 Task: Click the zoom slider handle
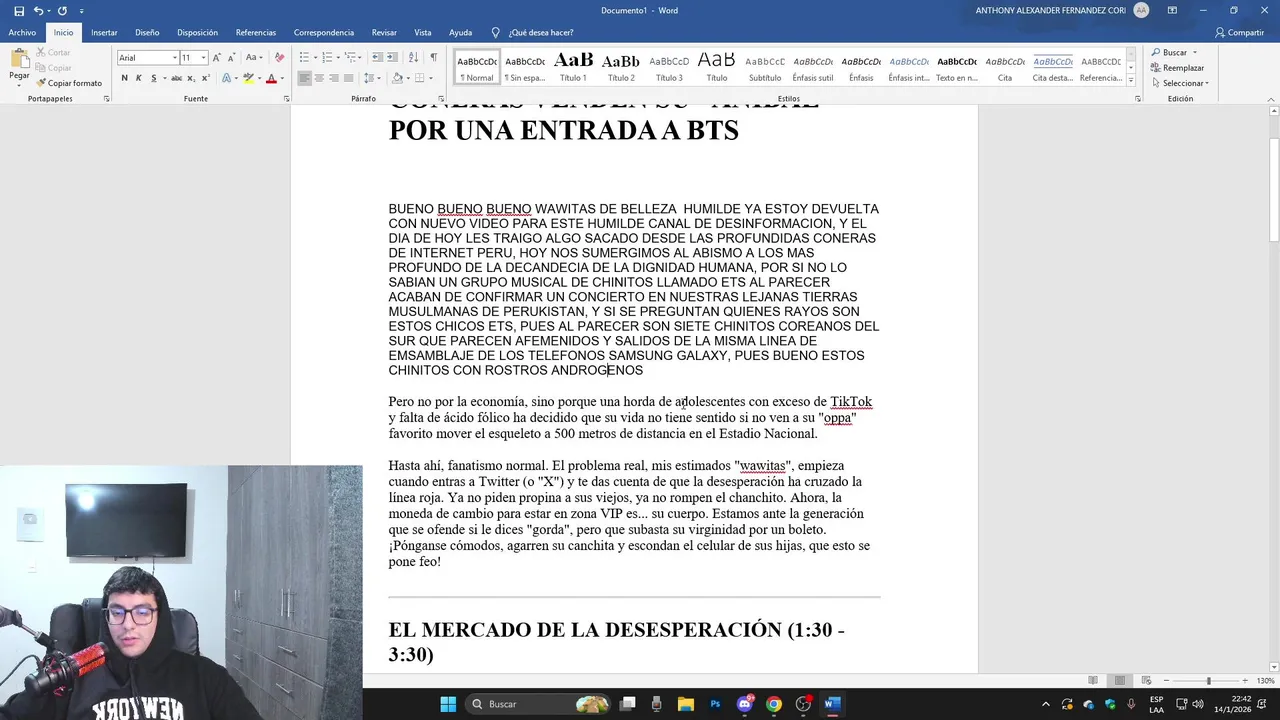tap(1208, 681)
